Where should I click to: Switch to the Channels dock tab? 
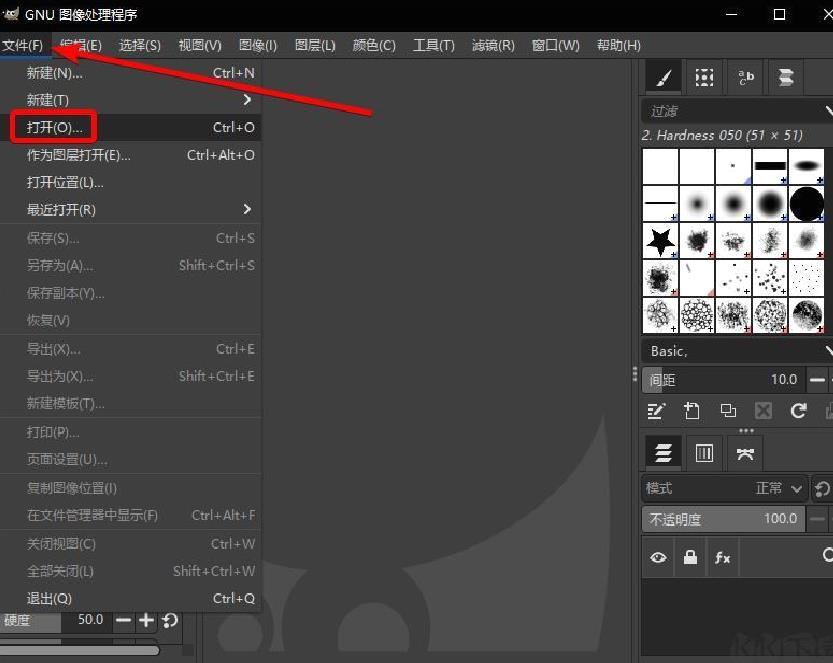coord(704,453)
